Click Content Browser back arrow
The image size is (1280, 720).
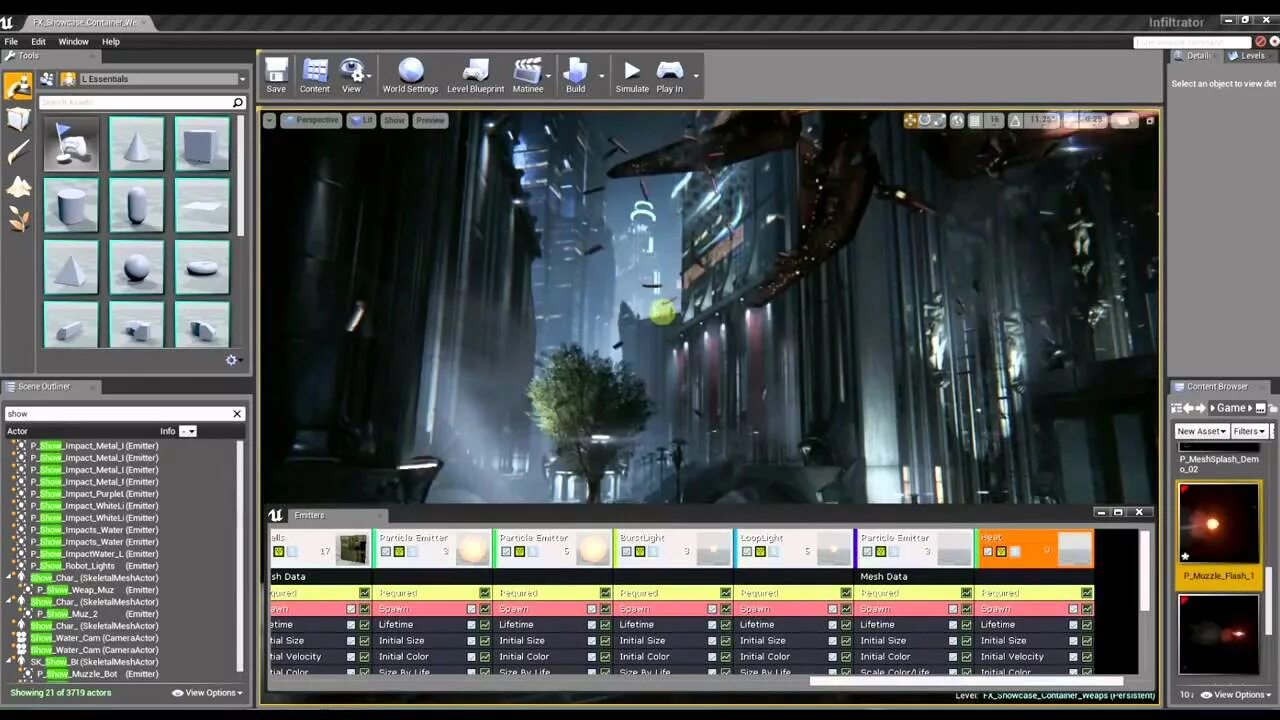point(1189,408)
